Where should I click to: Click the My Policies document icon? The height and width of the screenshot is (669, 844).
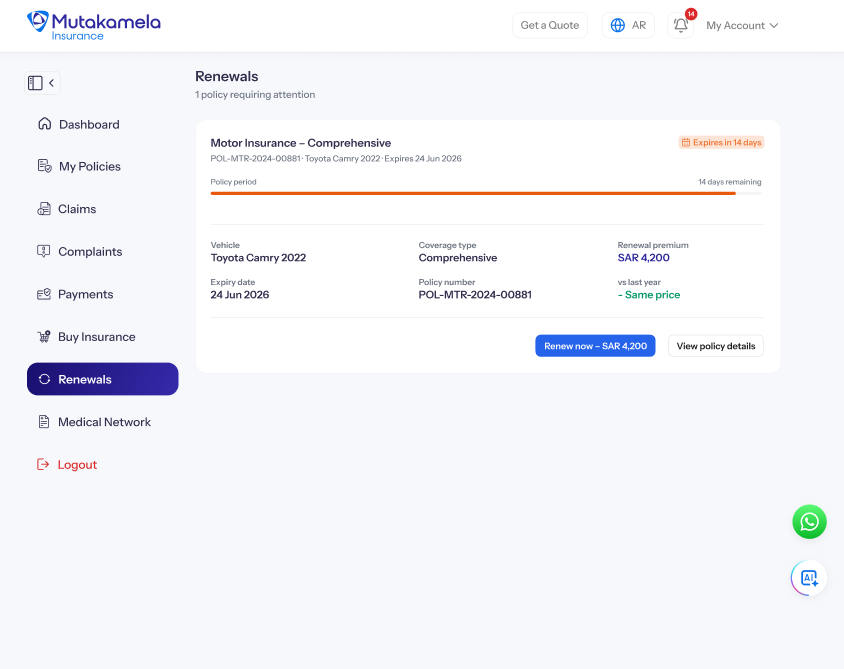click(45, 166)
